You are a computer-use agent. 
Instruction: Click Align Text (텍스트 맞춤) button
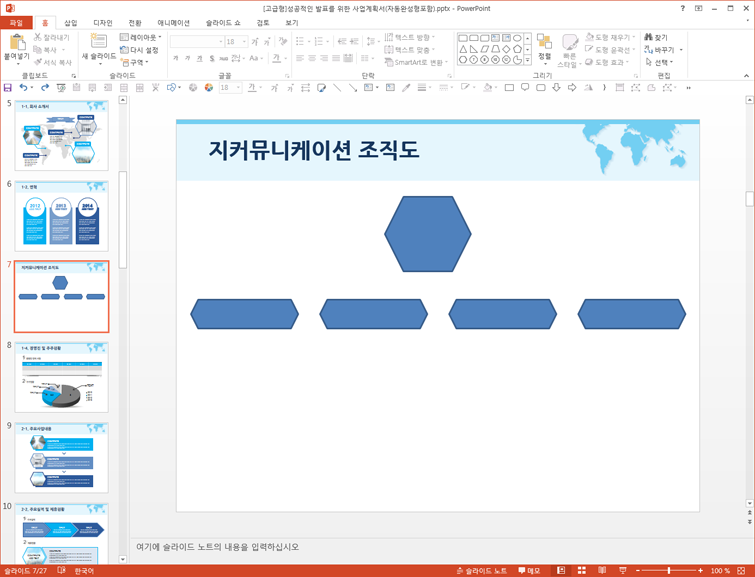coord(410,50)
